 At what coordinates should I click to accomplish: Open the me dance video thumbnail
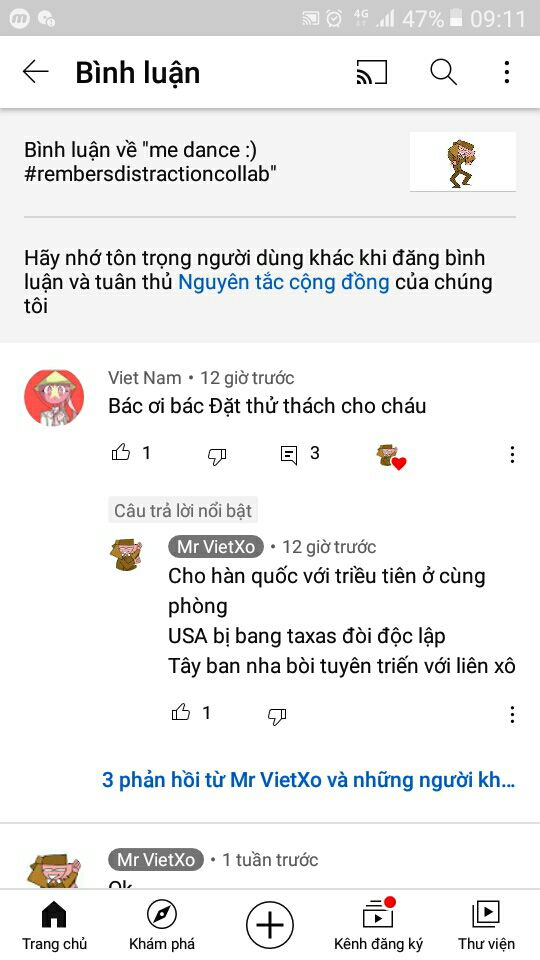[x=463, y=162]
